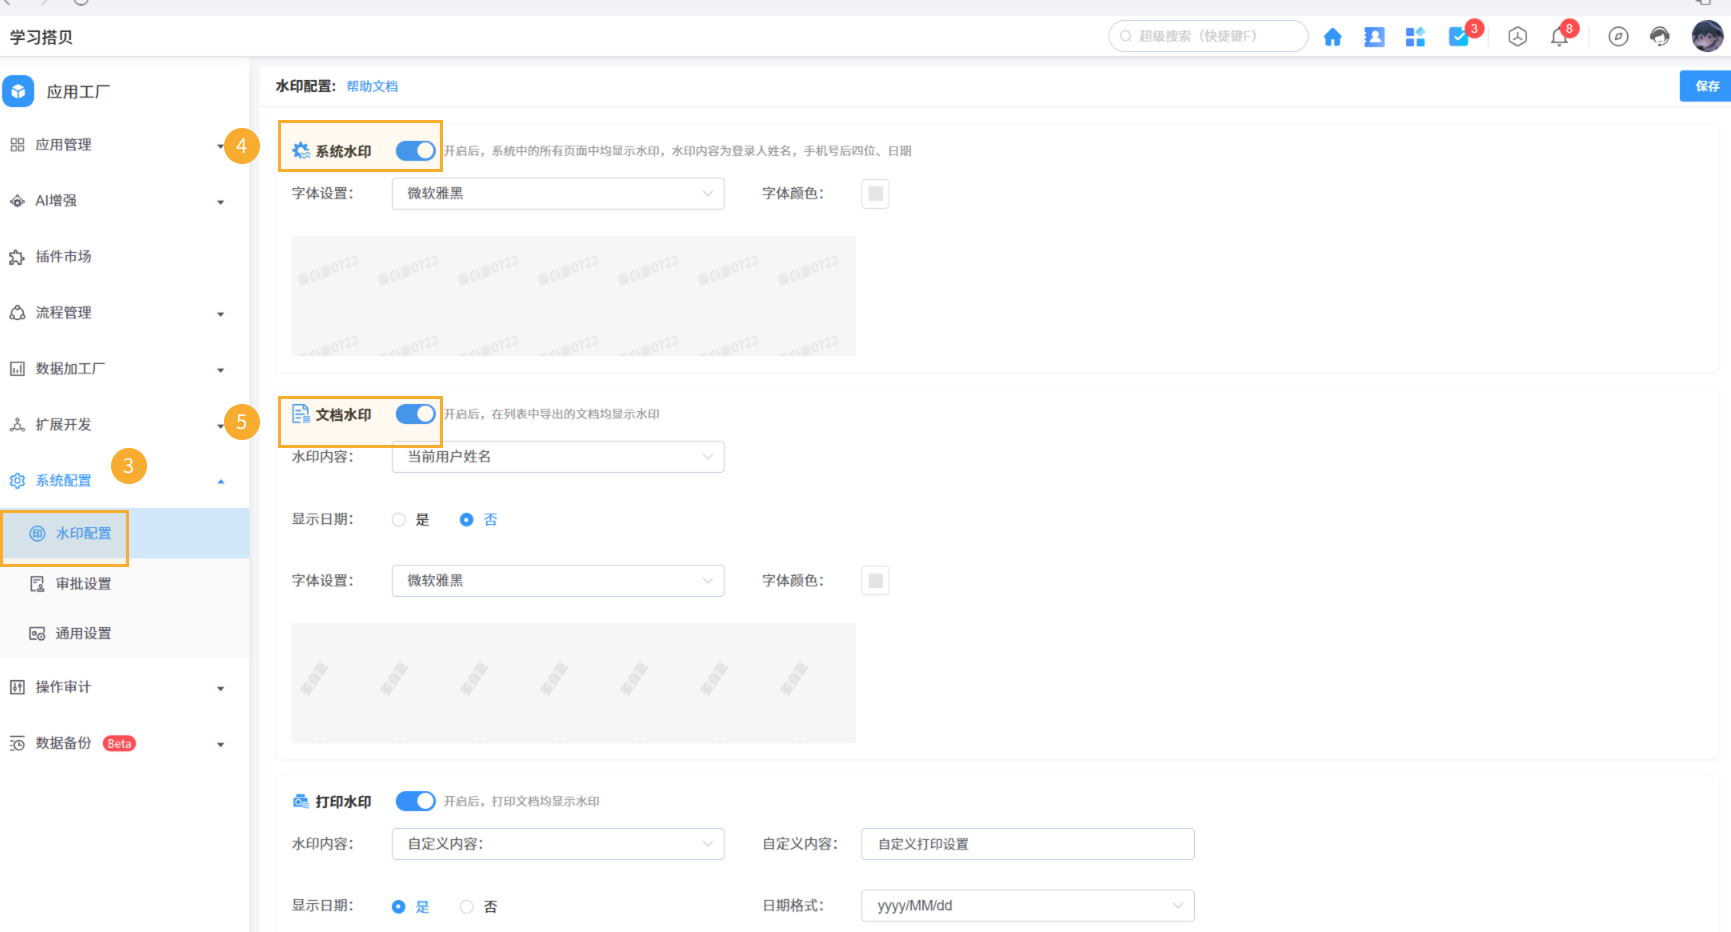The height and width of the screenshot is (932, 1731).
Task: Open the 帮助文档 link
Action: (372, 86)
